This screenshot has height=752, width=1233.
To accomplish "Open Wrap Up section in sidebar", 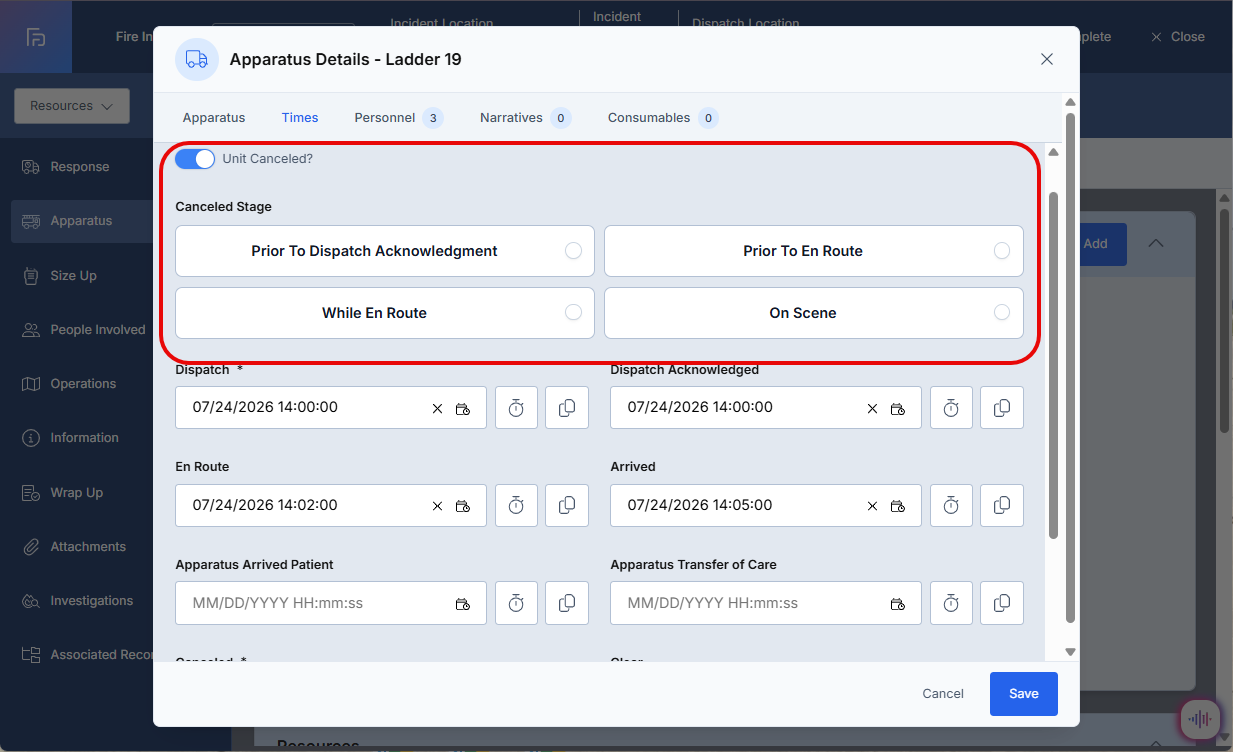I will pos(76,493).
